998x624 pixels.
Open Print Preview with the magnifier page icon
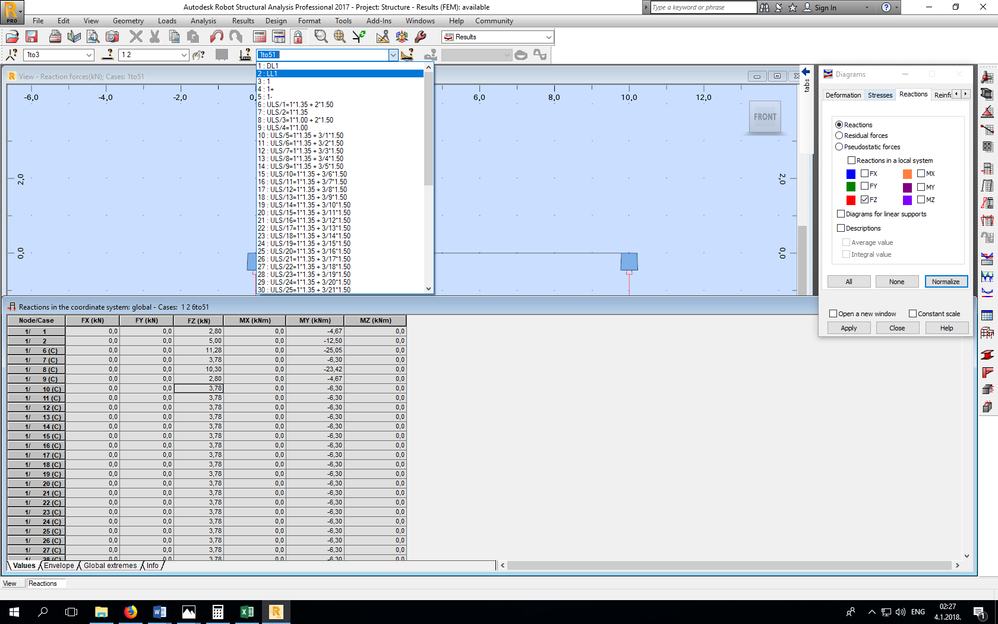(x=93, y=37)
